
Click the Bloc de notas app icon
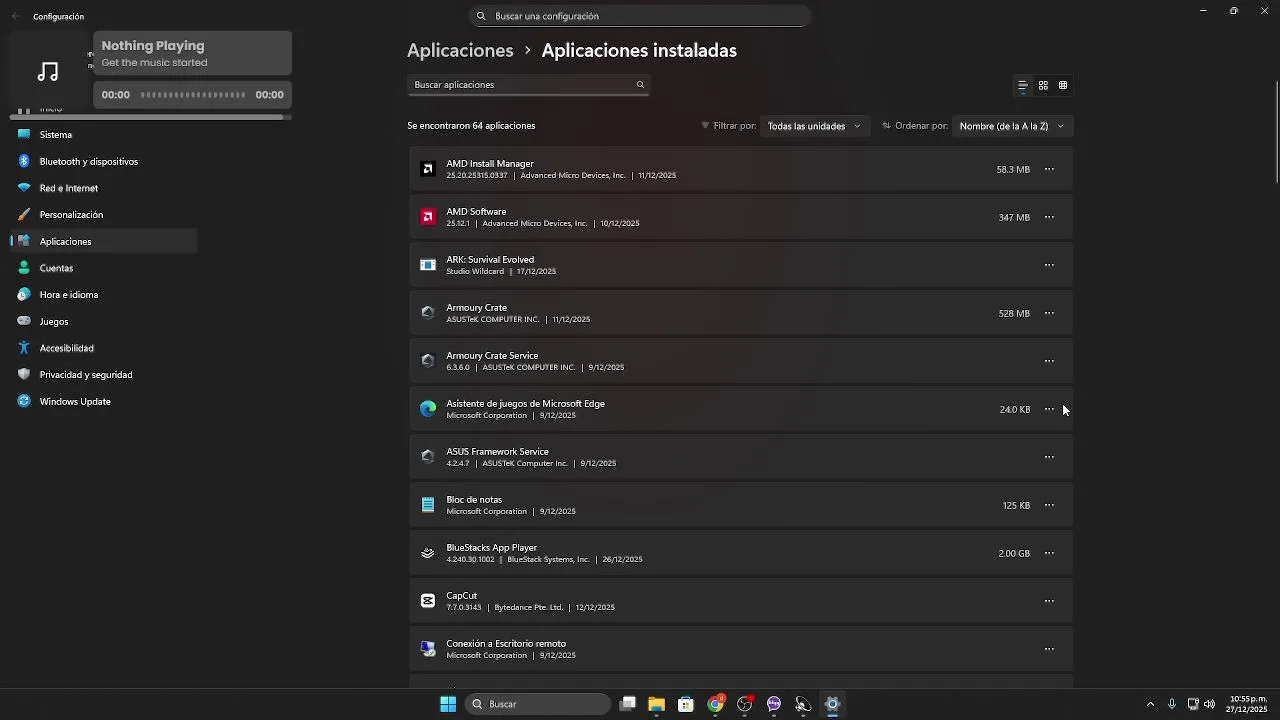(428, 505)
